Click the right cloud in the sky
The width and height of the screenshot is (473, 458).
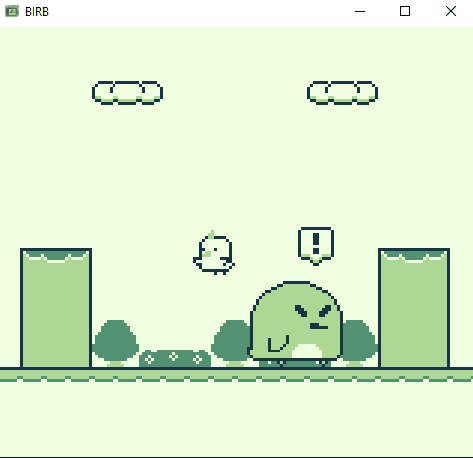pyautogui.click(x=342, y=92)
